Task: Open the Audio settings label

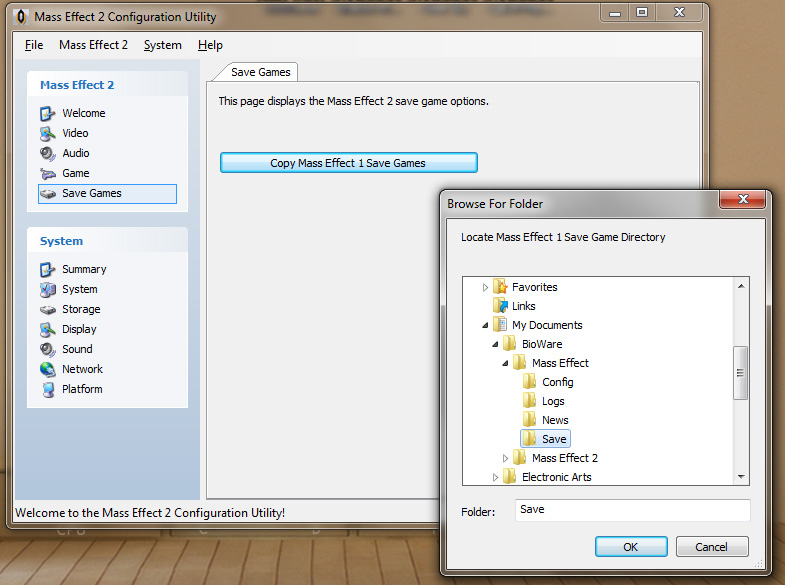Action: click(76, 153)
